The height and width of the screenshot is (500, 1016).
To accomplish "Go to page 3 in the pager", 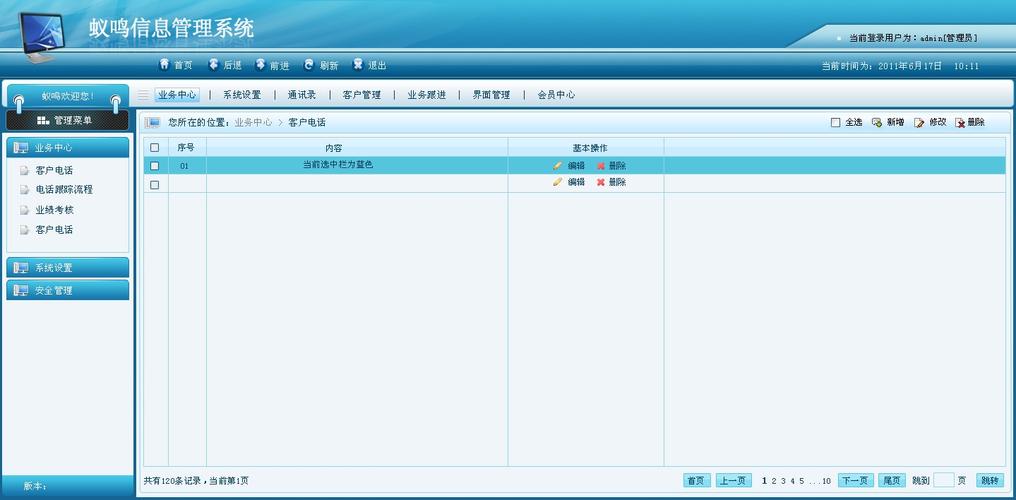I will [783, 481].
